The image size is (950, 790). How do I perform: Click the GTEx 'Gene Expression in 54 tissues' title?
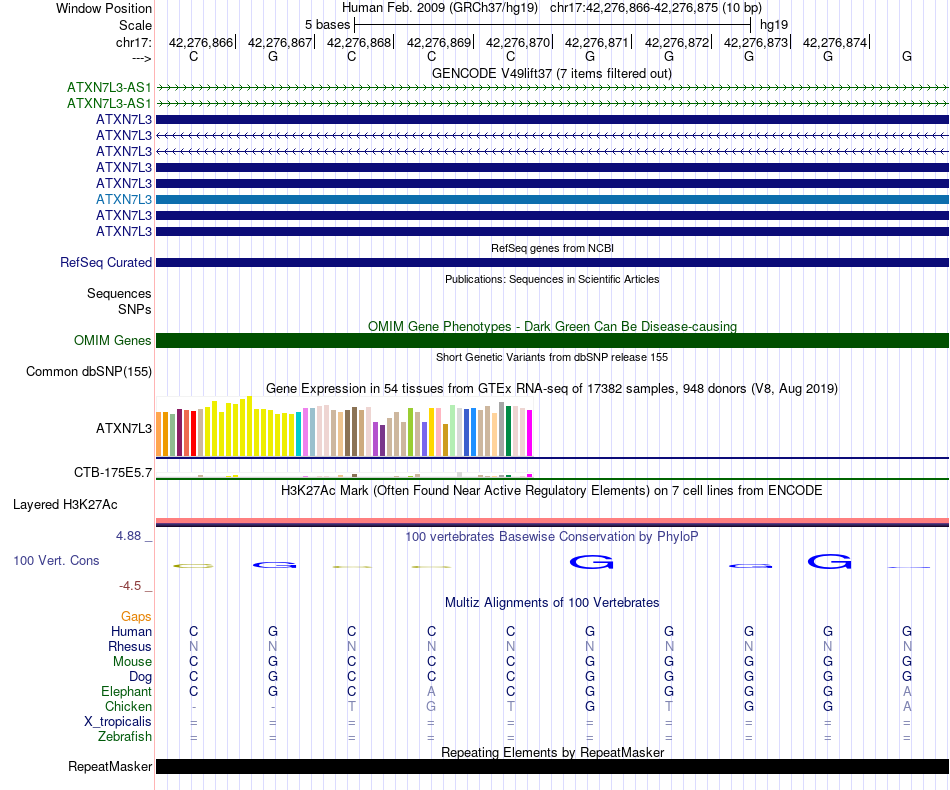(552, 388)
